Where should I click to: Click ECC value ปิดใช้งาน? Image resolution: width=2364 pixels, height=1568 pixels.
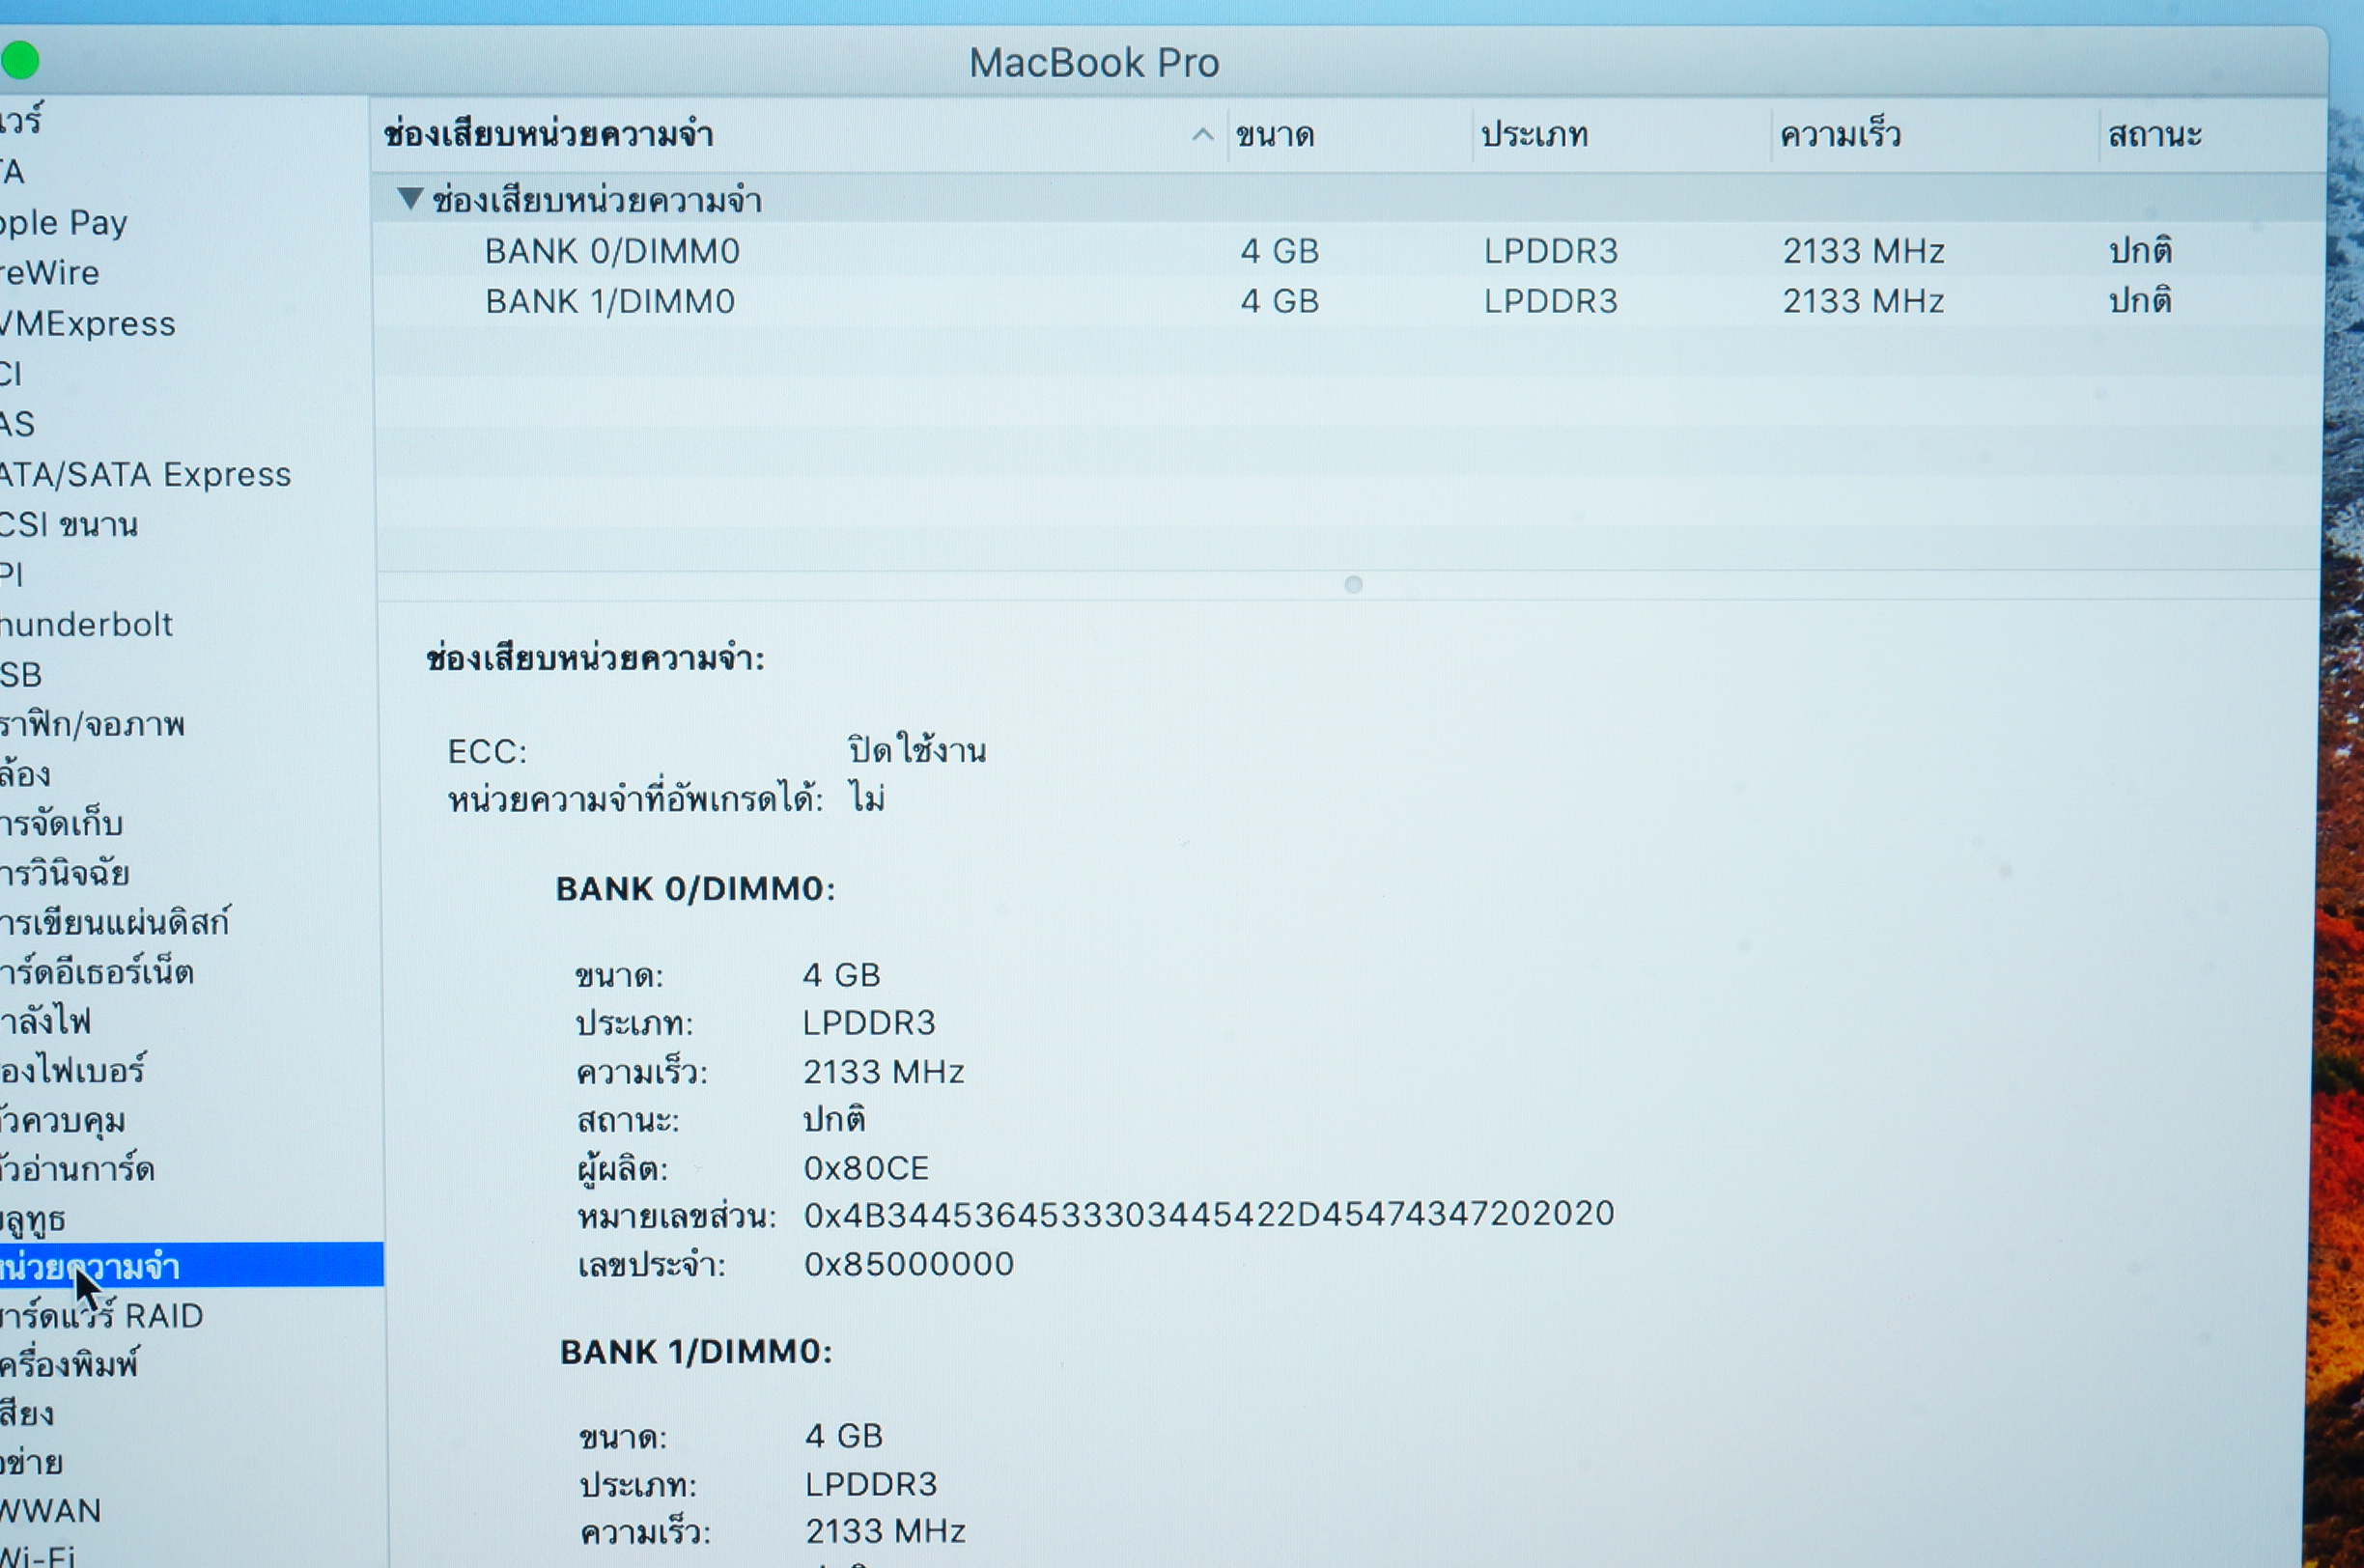coord(917,749)
